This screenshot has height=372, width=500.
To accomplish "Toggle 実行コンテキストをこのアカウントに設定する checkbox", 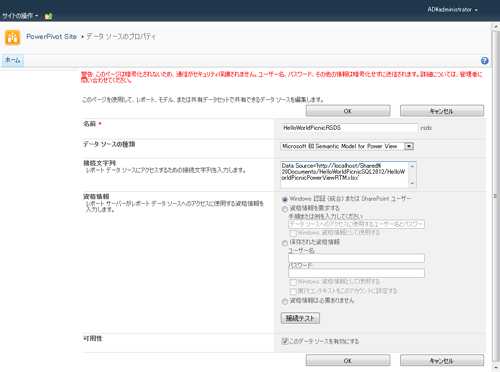I will [x=293, y=292].
